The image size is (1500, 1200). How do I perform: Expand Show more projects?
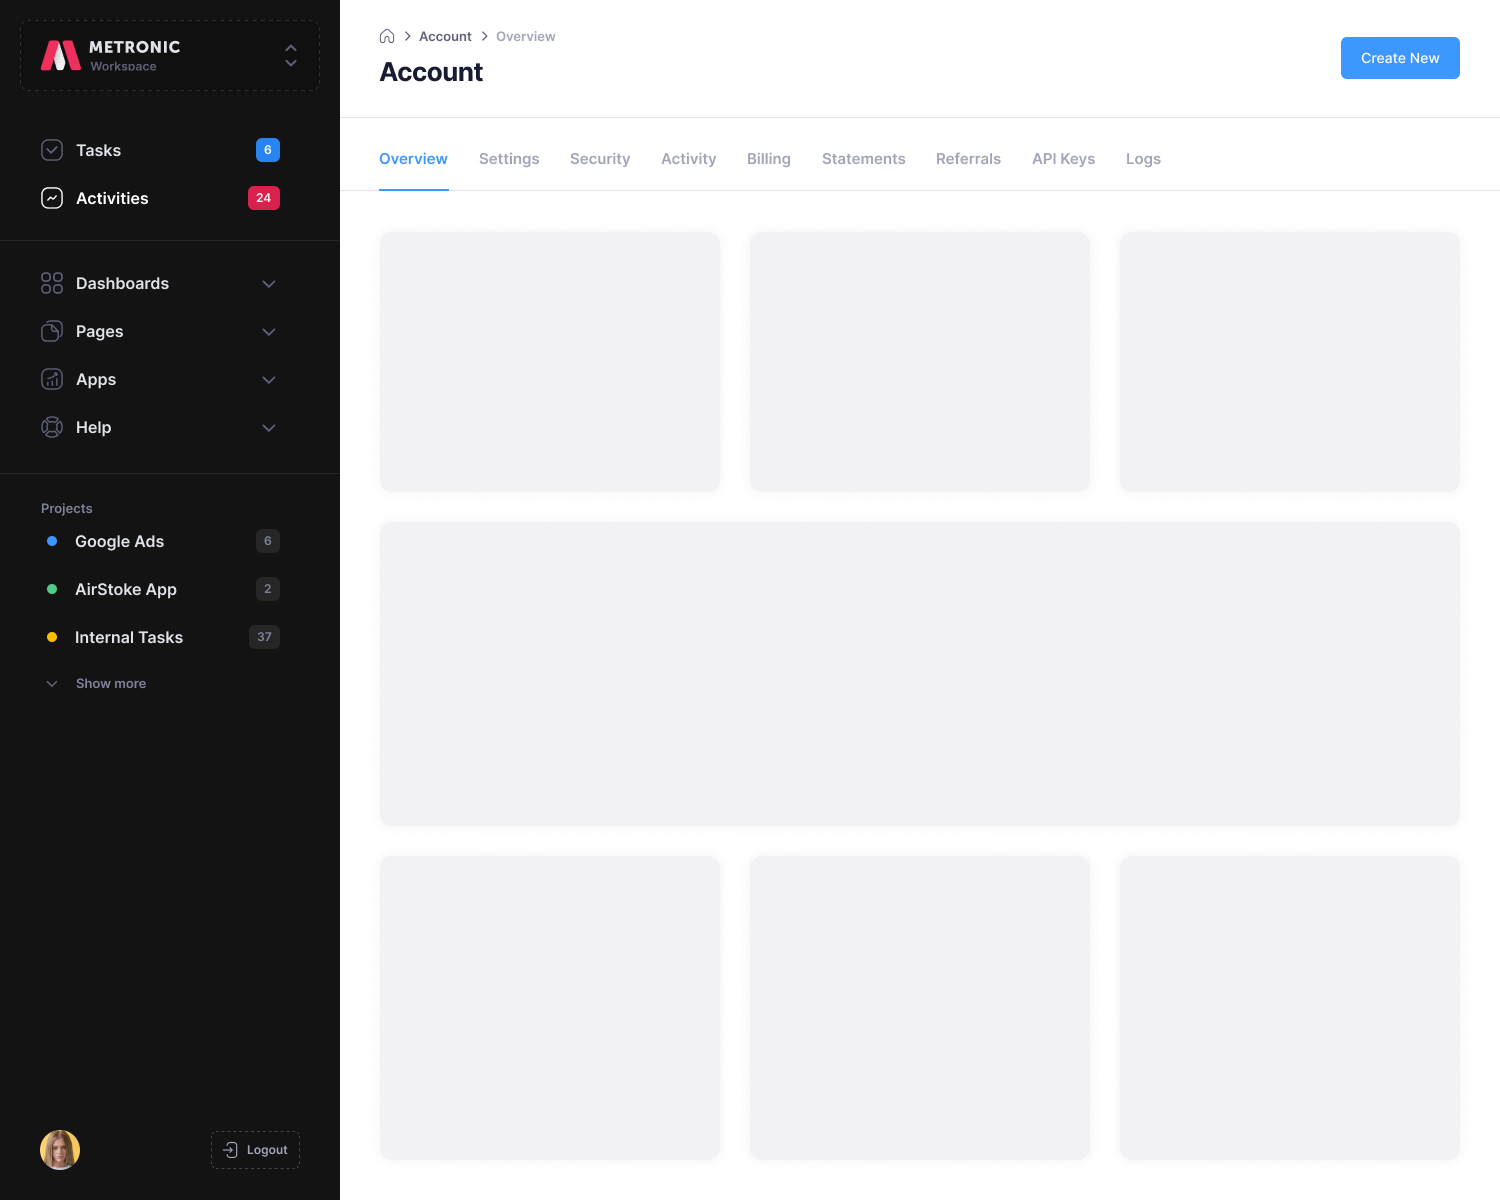[x=110, y=683]
